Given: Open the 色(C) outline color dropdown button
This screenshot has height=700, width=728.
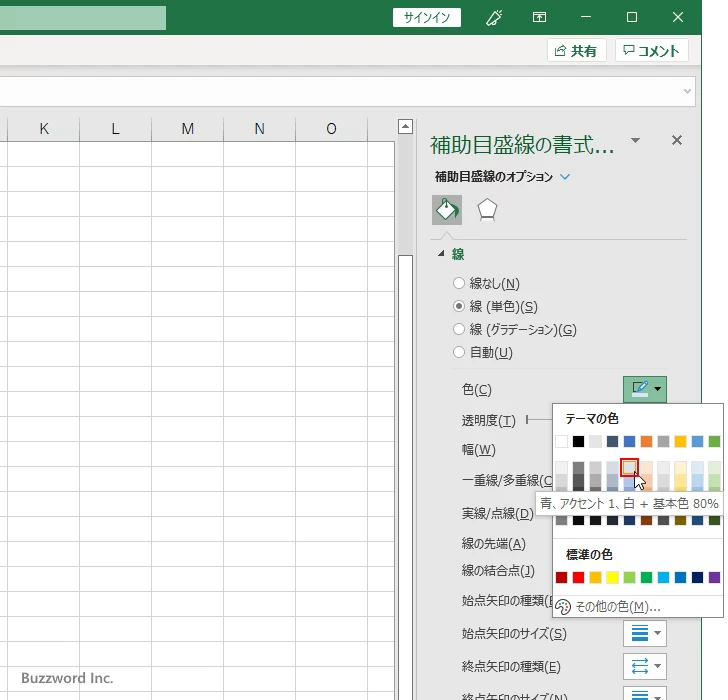Looking at the screenshot, I should coord(645,389).
